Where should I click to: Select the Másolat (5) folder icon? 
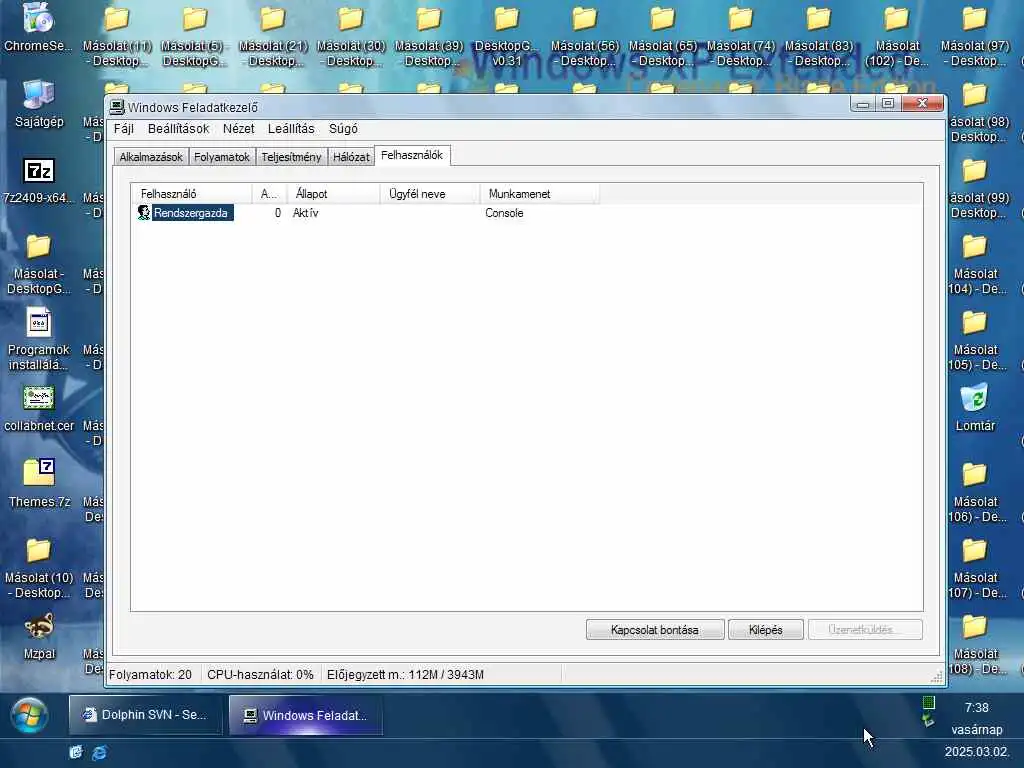click(x=195, y=36)
